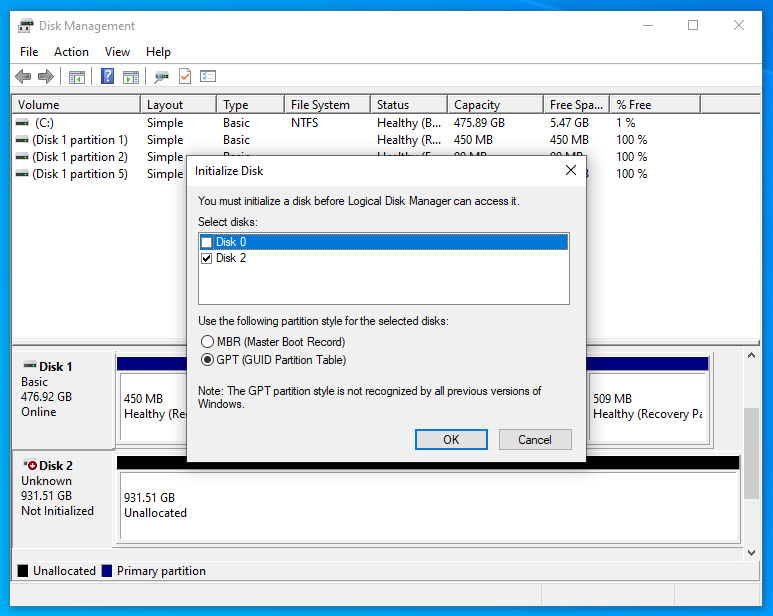Screen dimensions: 773x616
Task: Click the black Unallocated legend swatch
Action: coord(23,571)
